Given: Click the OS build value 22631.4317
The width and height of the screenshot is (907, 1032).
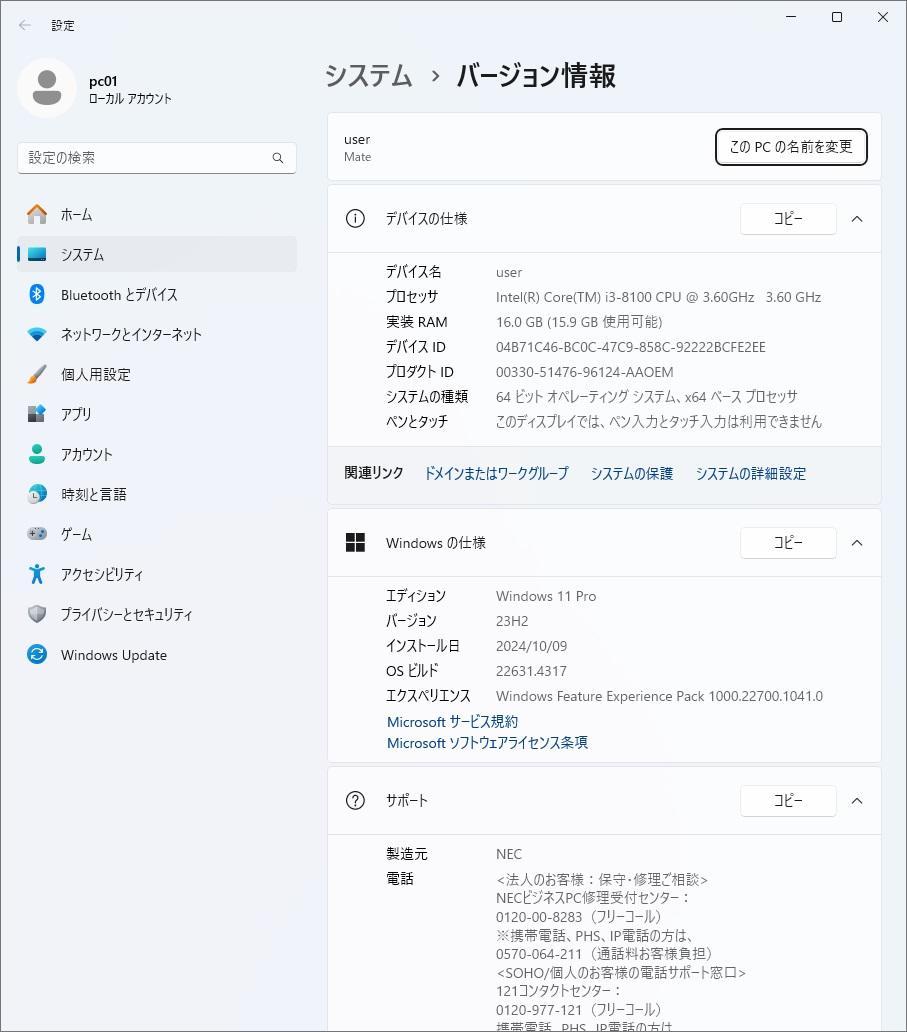Looking at the screenshot, I should [531, 671].
